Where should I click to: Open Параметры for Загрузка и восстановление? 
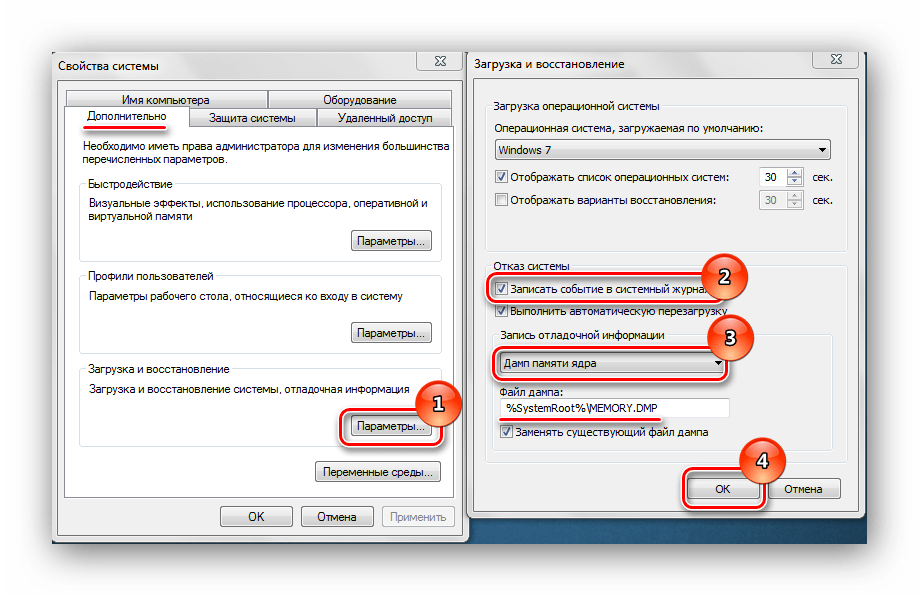[x=391, y=426]
